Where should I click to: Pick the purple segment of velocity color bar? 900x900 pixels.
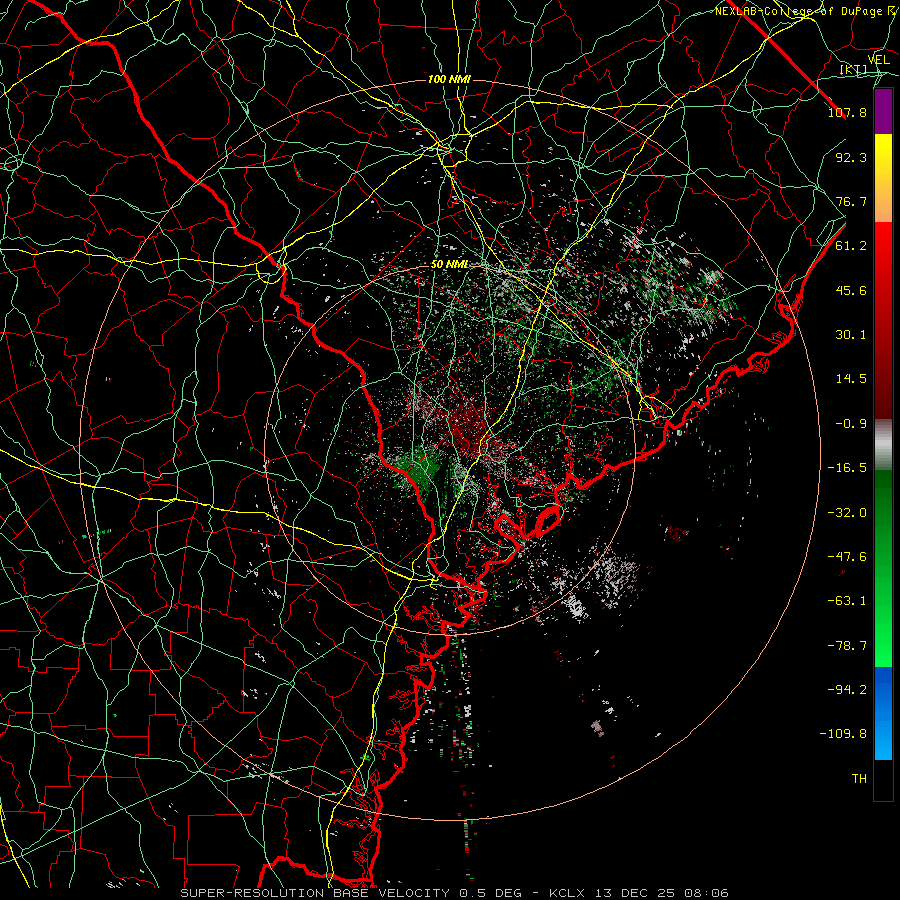click(x=883, y=112)
